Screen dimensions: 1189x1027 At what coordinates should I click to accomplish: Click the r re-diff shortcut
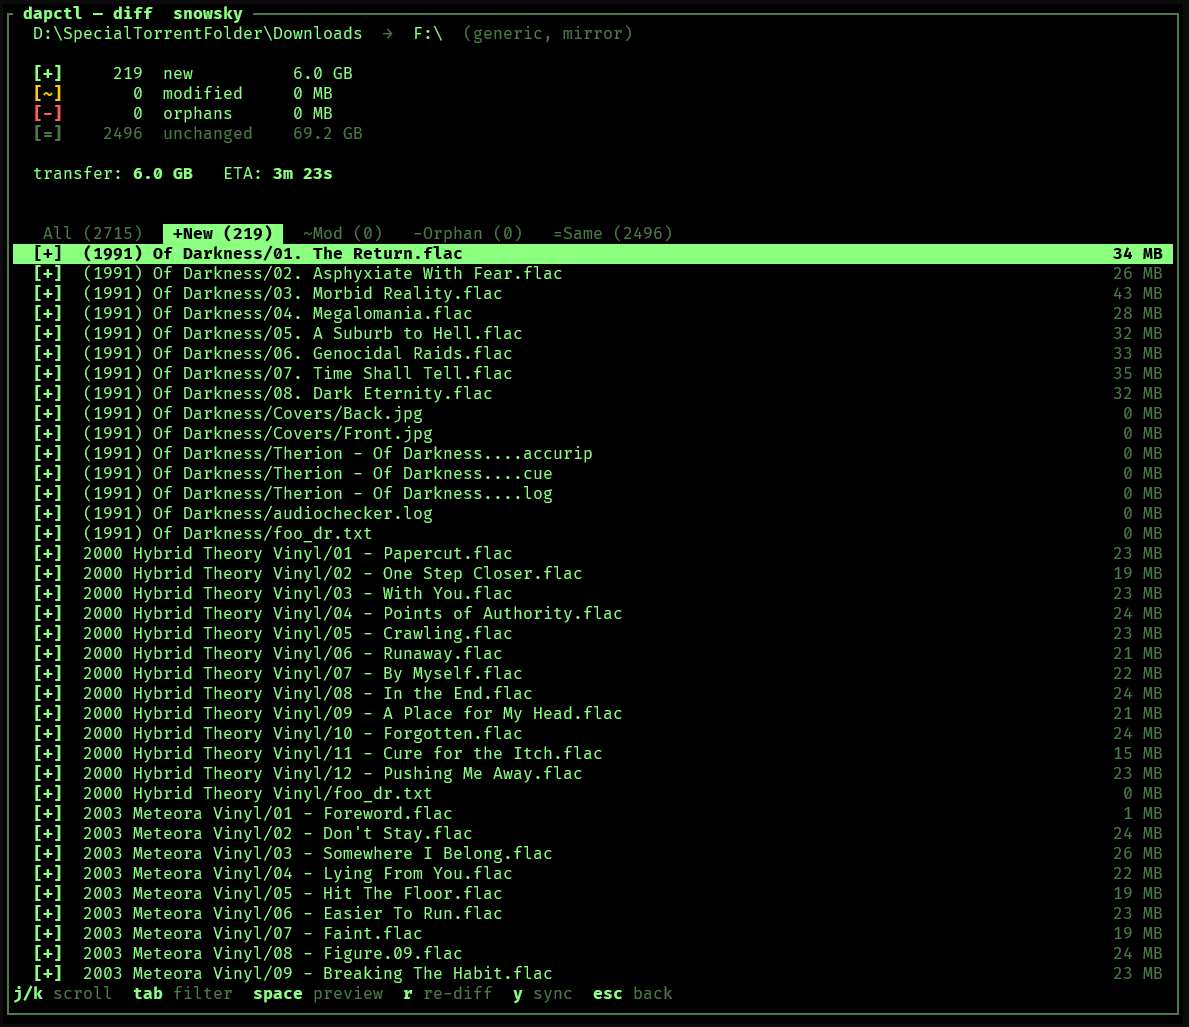[447, 994]
